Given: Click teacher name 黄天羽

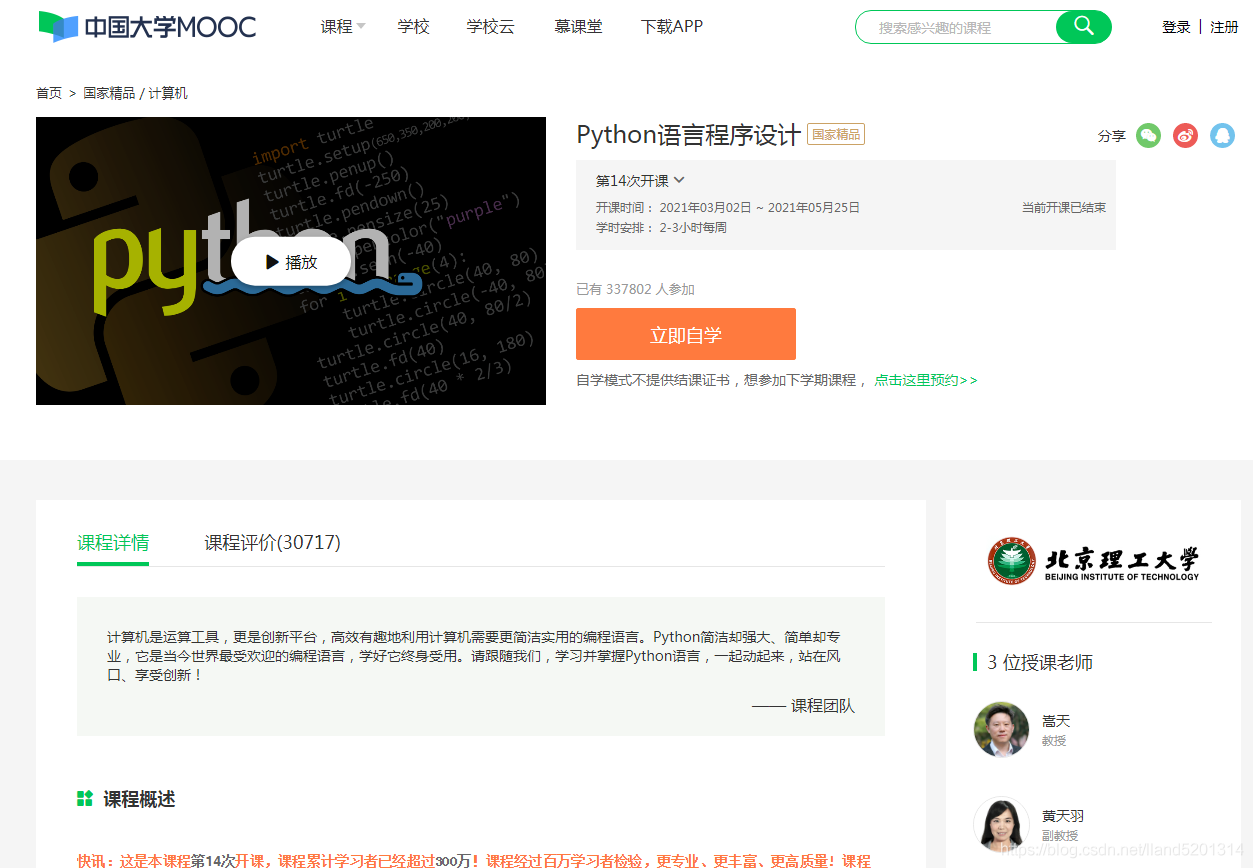Looking at the screenshot, I should (x=1063, y=816).
